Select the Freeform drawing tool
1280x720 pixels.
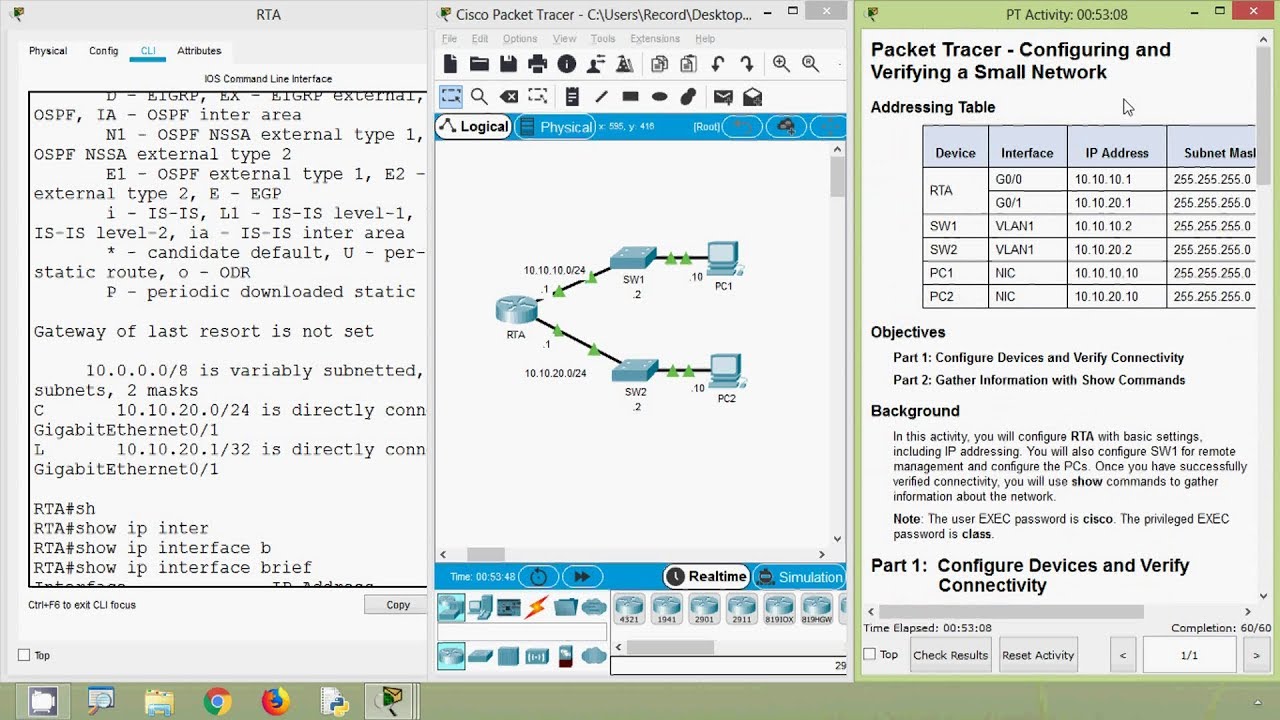pyautogui.click(x=688, y=97)
